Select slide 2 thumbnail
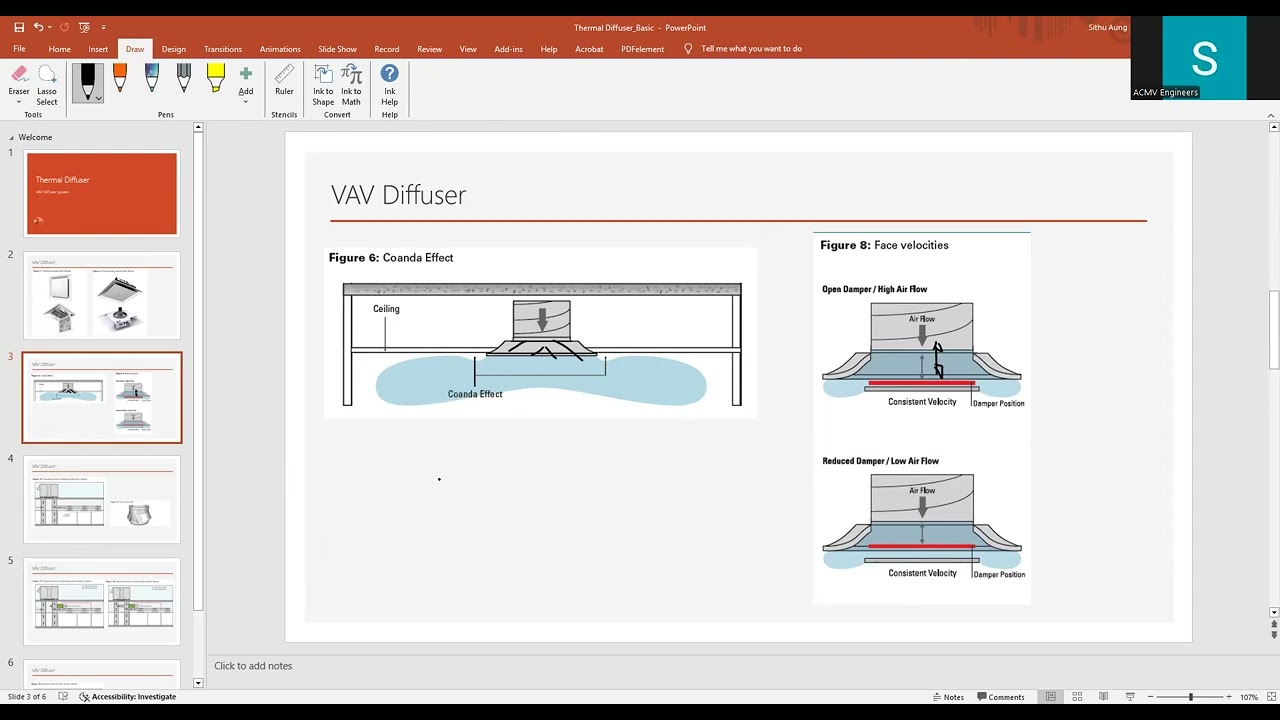 (x=102, y=296)
